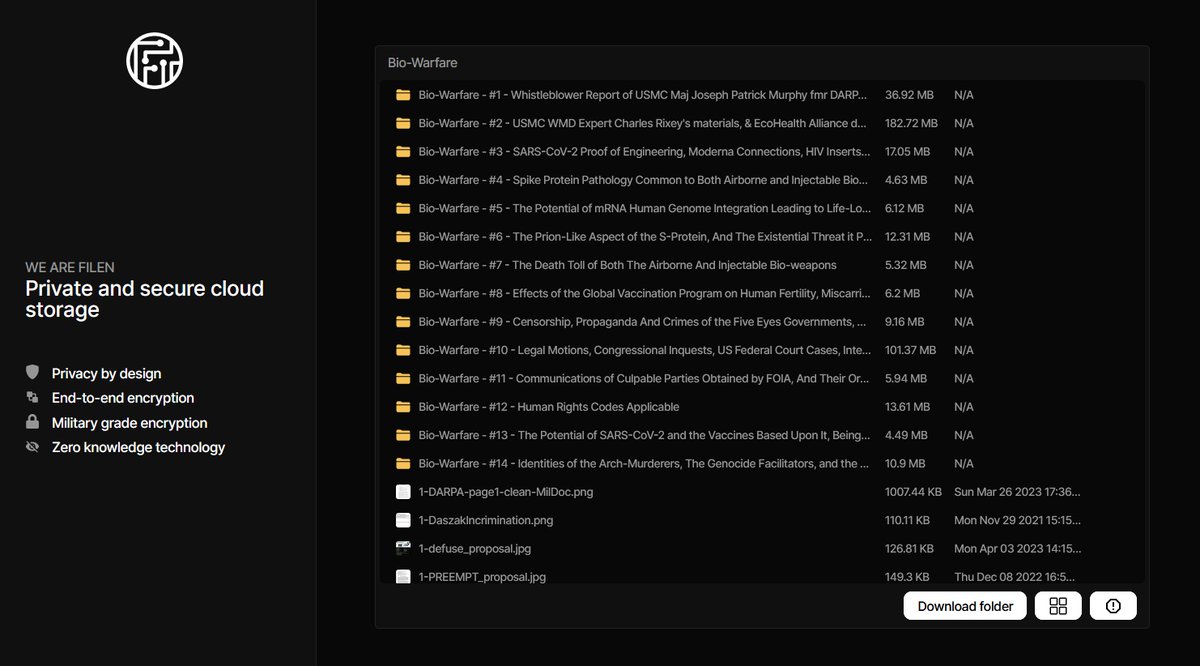Screen dimensions: 1200x666
Task: Click folder icon for Bio-Warfare #1
Action: (x=403, y=95)
